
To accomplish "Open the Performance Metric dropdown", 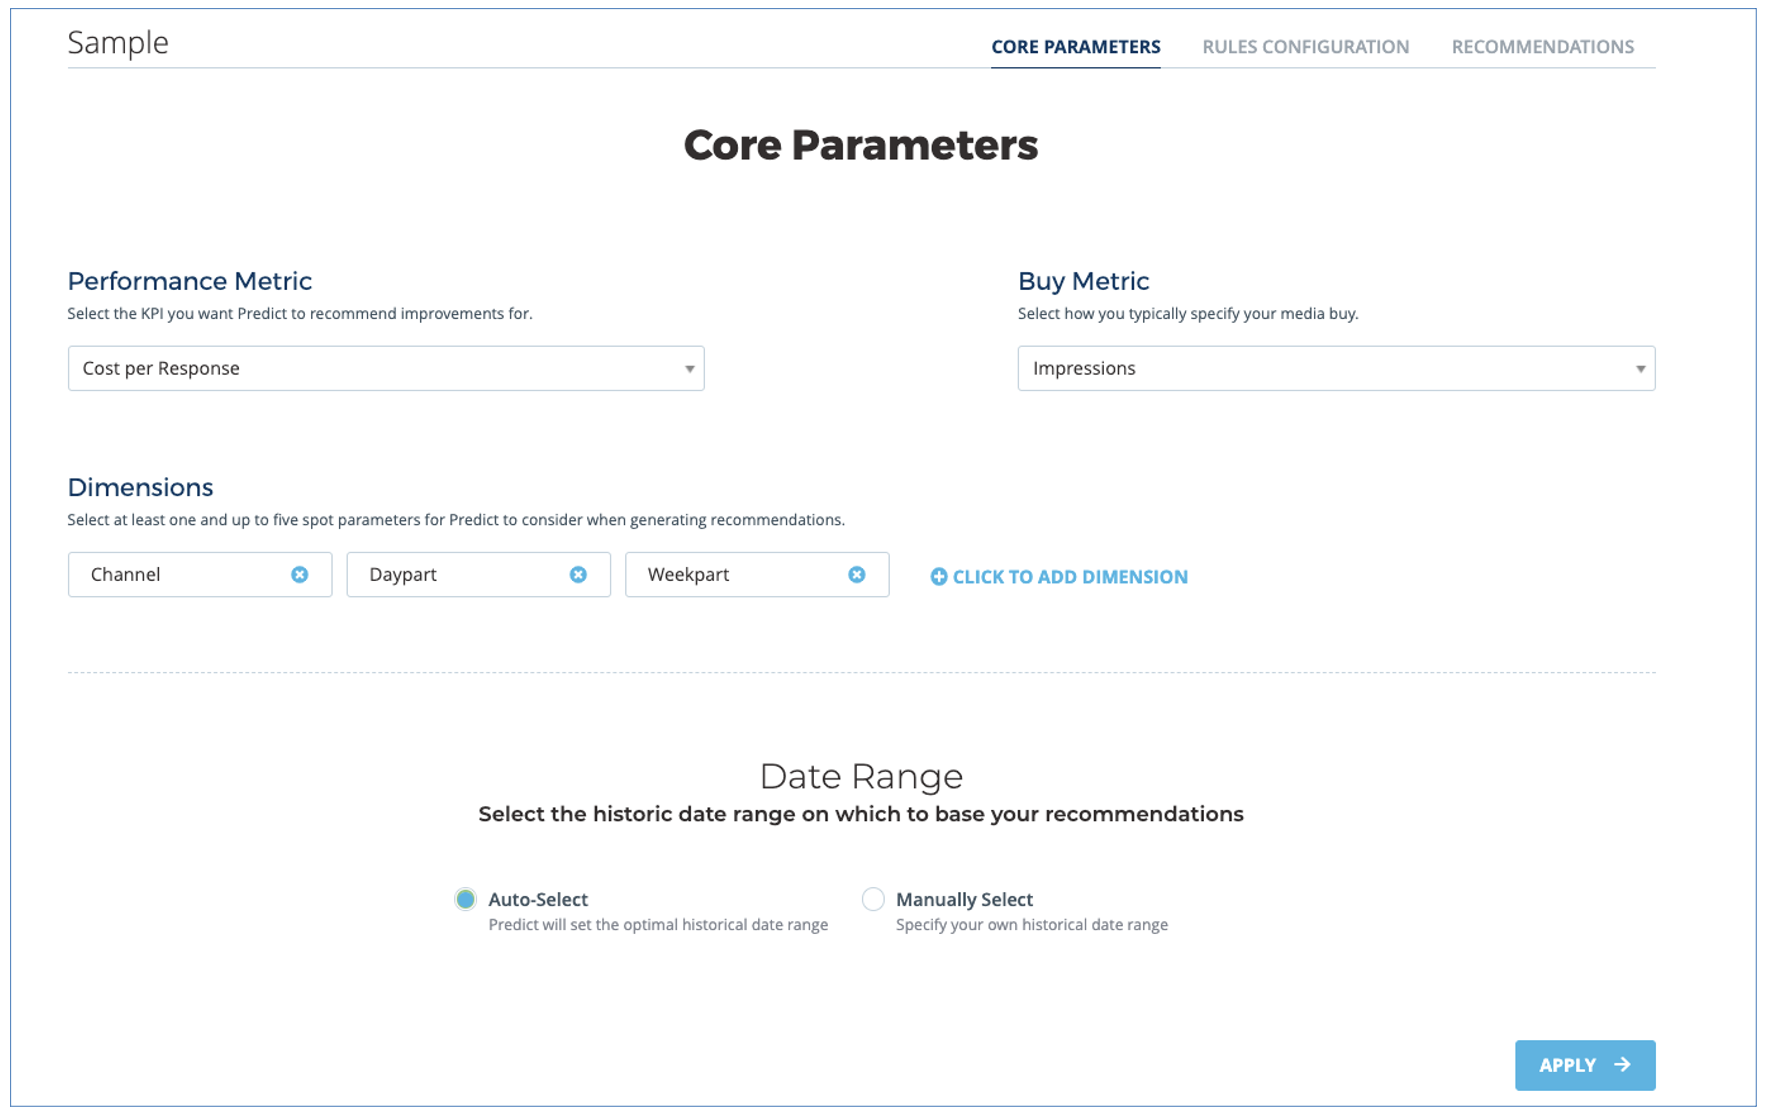I will [386, 368].
